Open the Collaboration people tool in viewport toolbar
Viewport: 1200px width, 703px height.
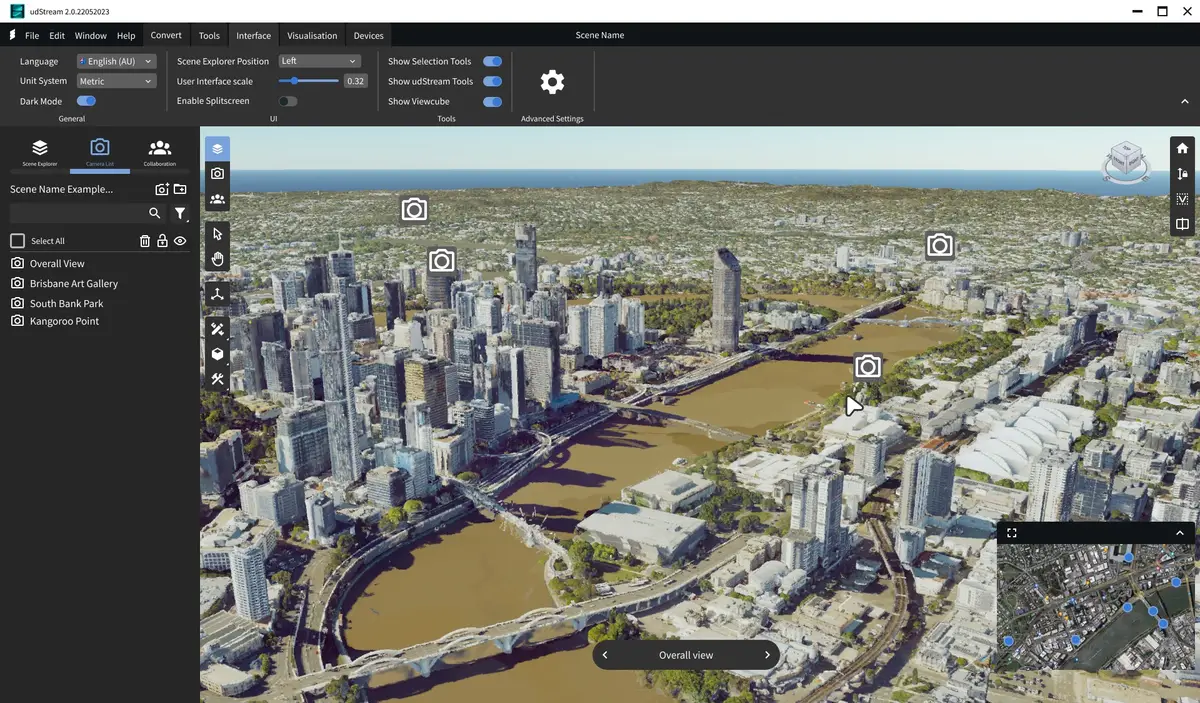(217, 199)
